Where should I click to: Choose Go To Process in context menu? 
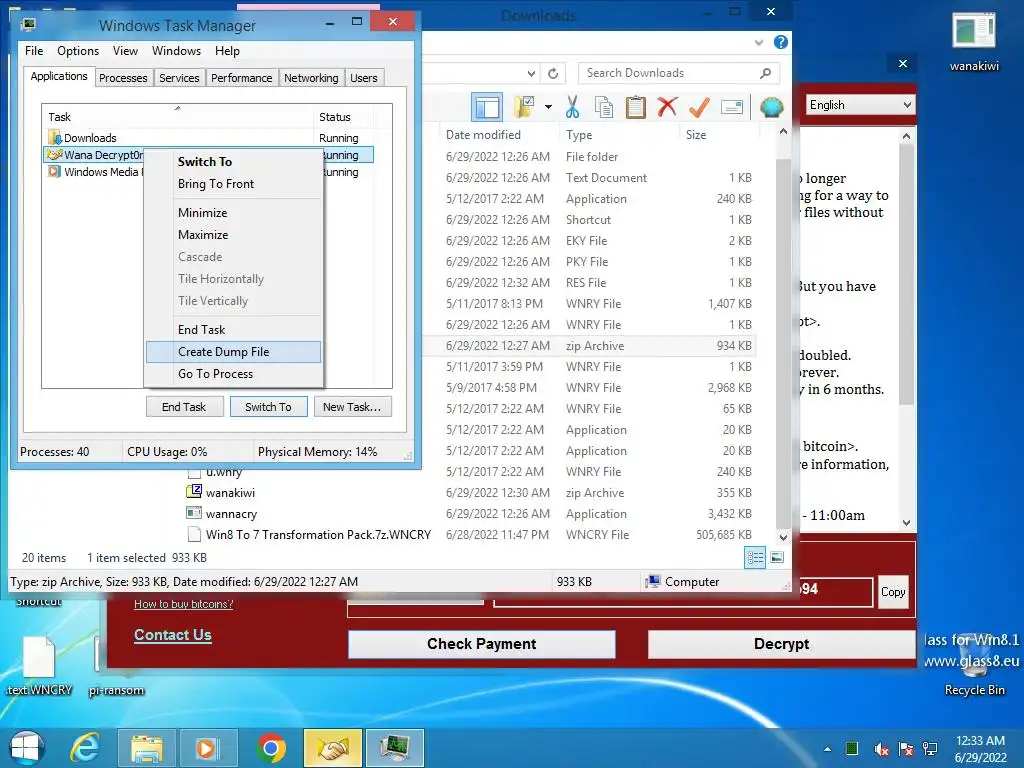(233, 374)
